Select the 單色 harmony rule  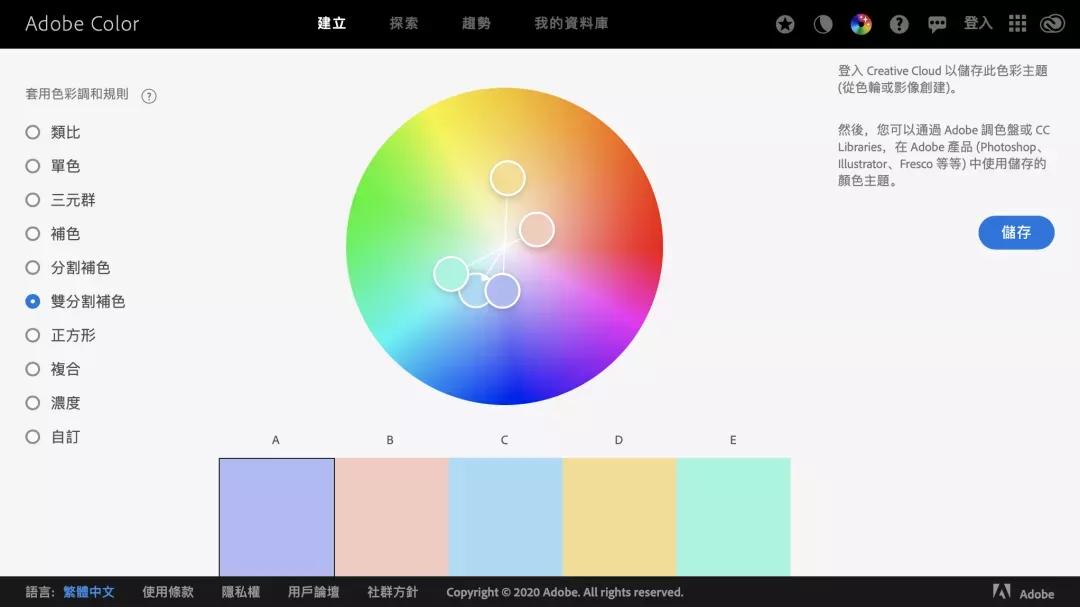[x=53, y=166]
